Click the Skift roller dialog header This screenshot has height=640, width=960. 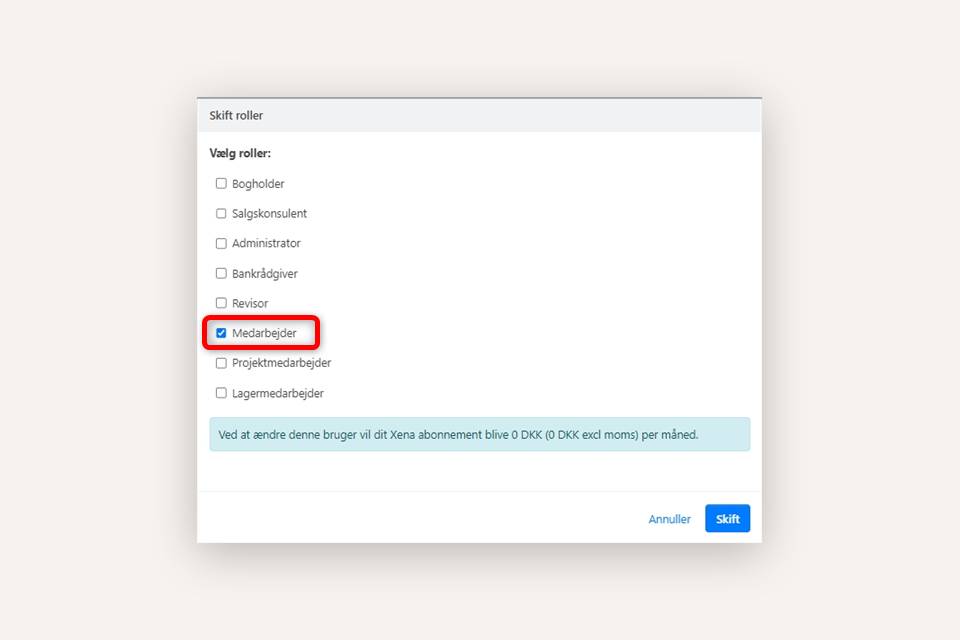(479, 116)
